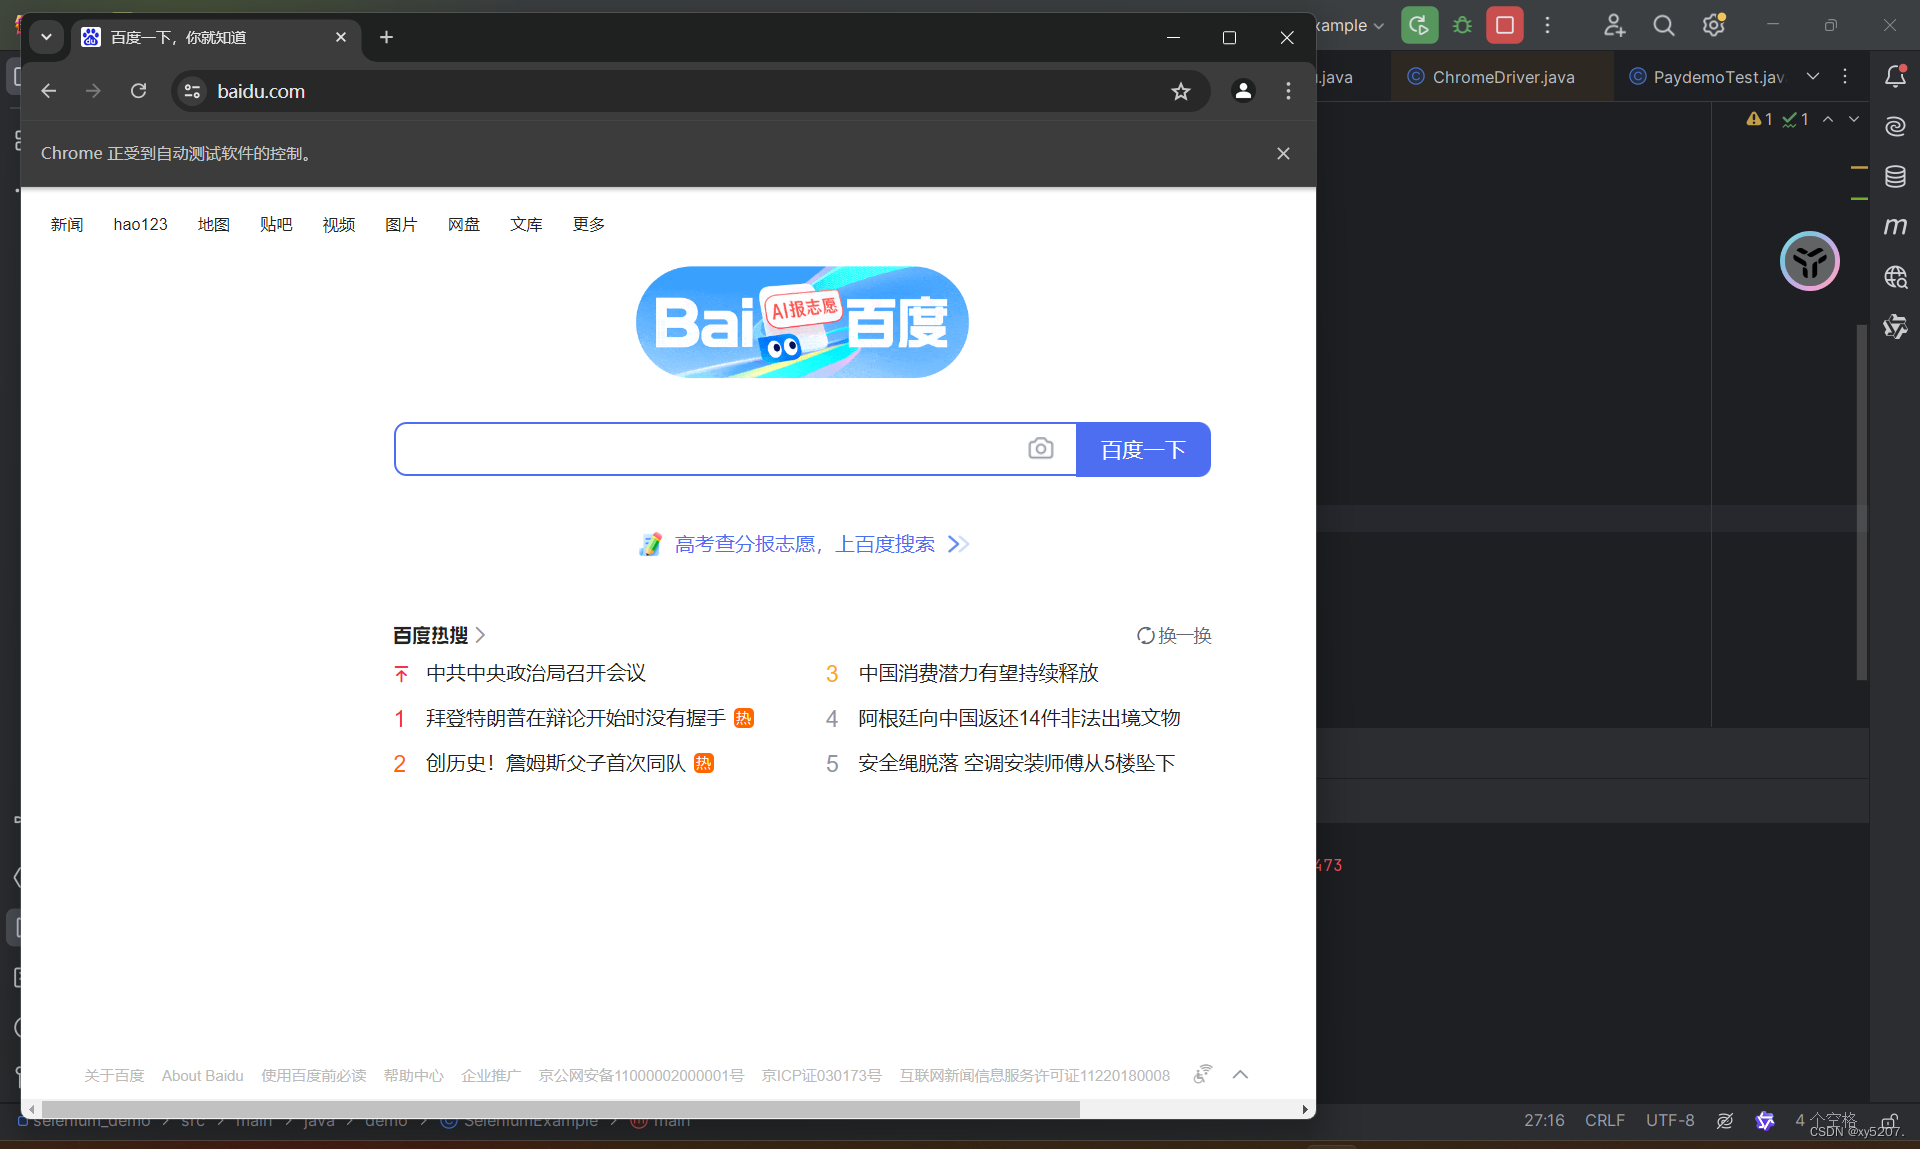
Task: Open the IDE run toolbar more-actions menu
Action: [1547, 25]
